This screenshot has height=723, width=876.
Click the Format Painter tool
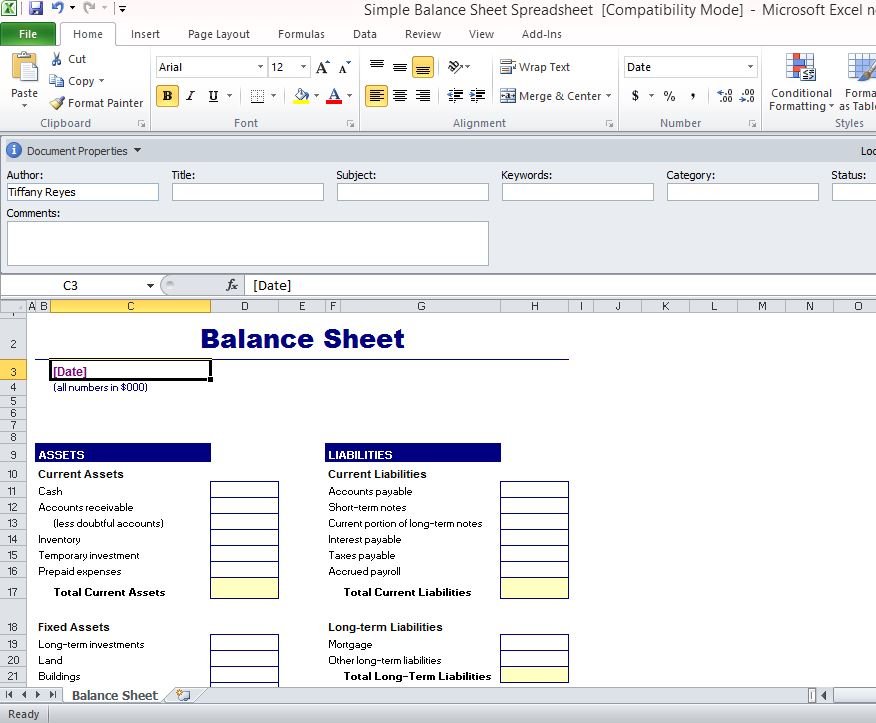pyautogui.click(x=96, y=103)
